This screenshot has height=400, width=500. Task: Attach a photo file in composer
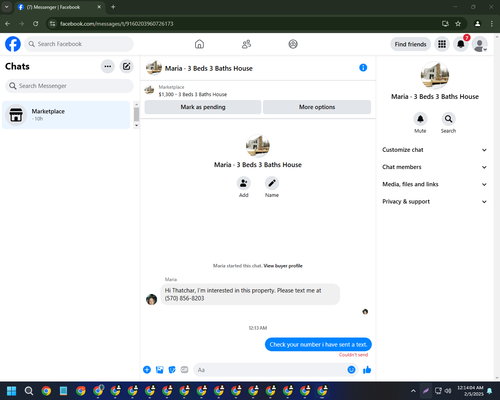(x=160, y=370)
